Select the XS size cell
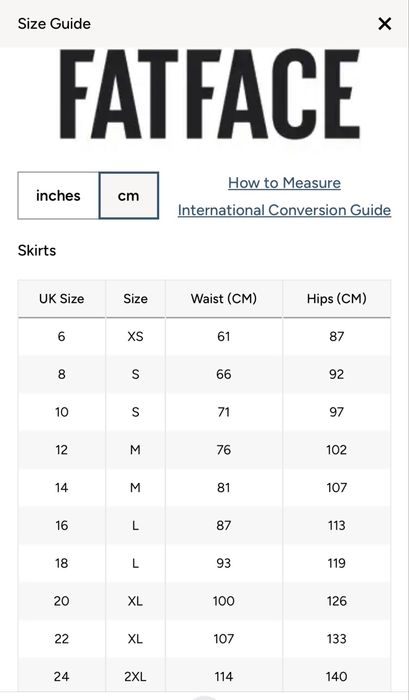The image size is (409, 700). click(x=135, y=337)
